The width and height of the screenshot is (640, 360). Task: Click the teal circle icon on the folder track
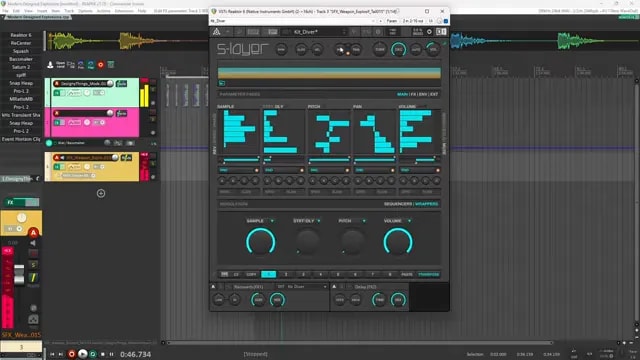49,143
